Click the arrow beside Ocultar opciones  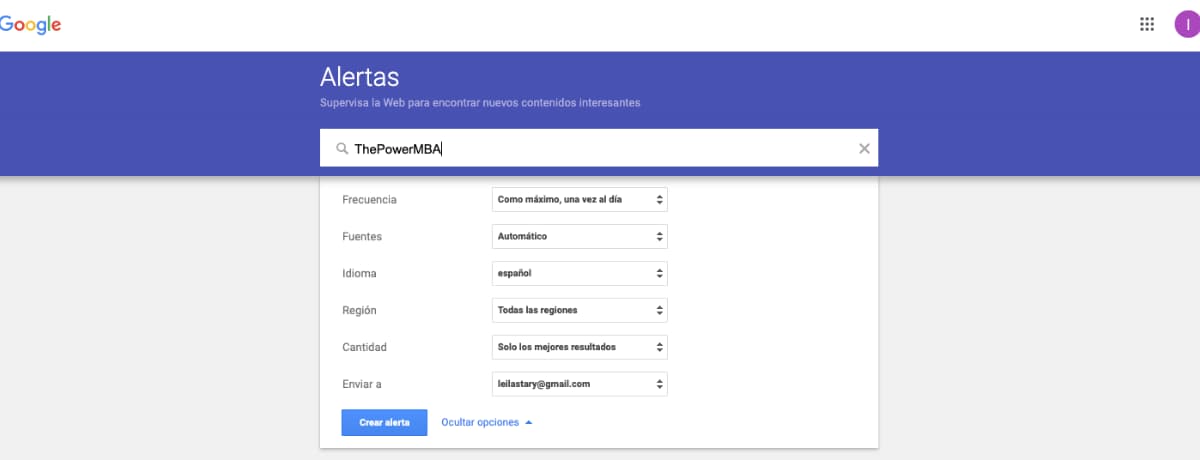point(529,422)
